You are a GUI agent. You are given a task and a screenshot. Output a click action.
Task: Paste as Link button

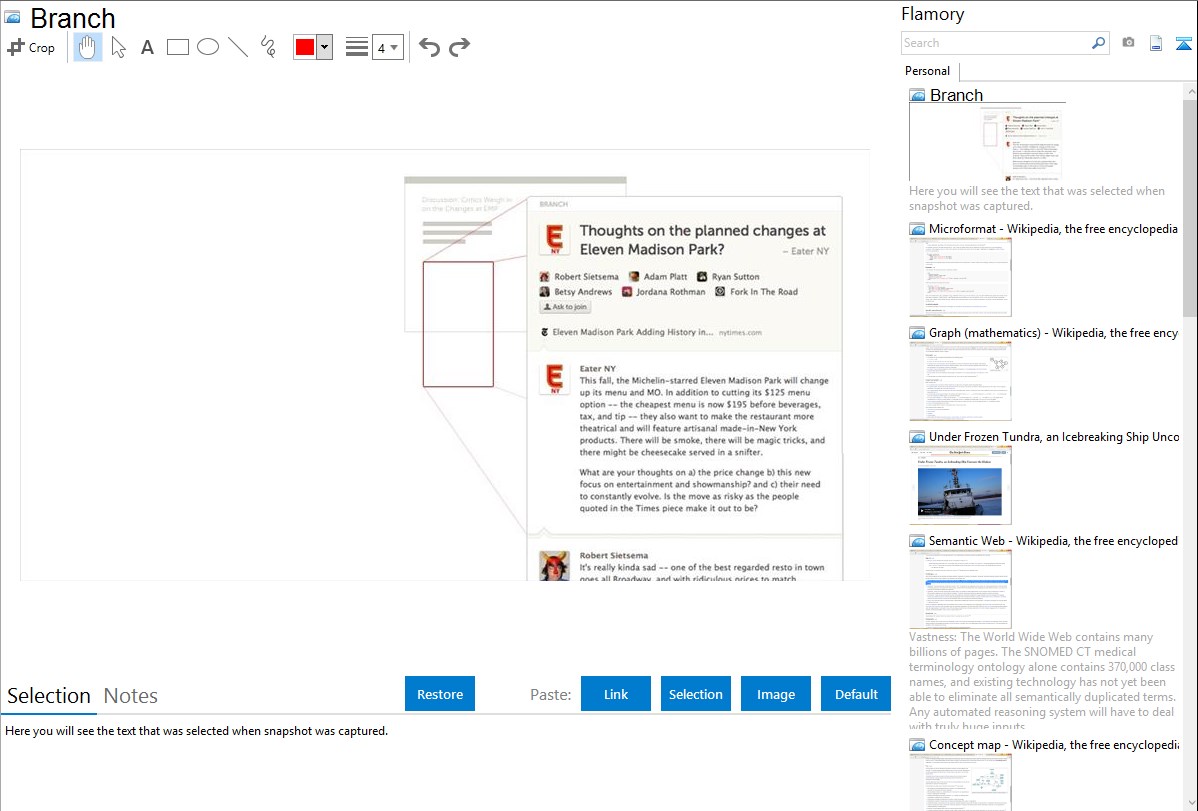pos(616,694)
